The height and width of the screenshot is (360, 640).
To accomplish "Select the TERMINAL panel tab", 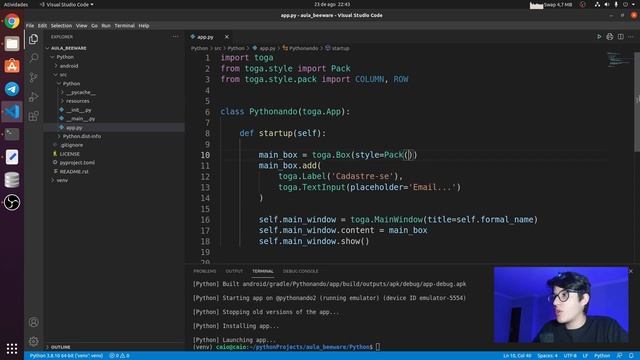I will pos(262,271).
